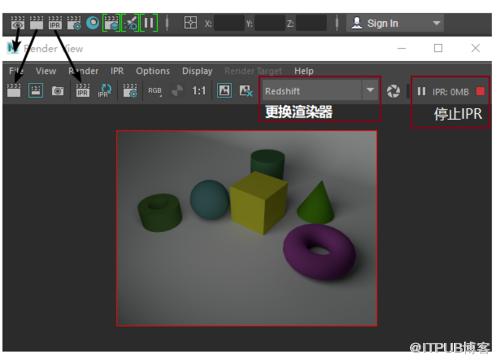Click the input mode grid icon beside X field
Image resolution: width=500 pixels, height=363 pixels.
(x=190, y=23)
